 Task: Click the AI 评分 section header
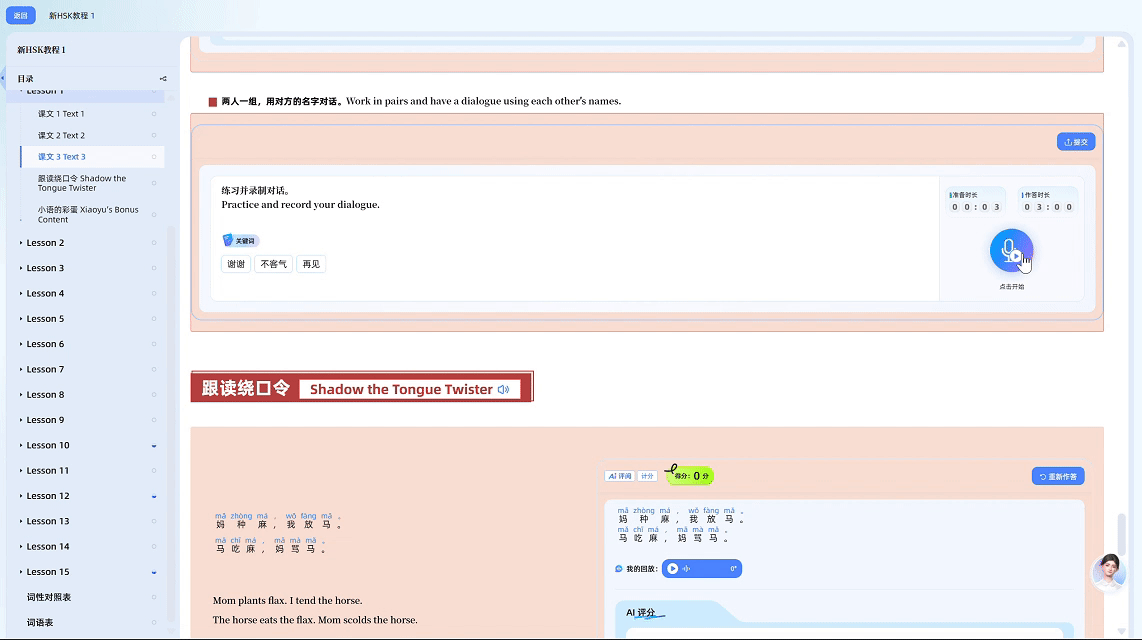click(x=641, y=613)
